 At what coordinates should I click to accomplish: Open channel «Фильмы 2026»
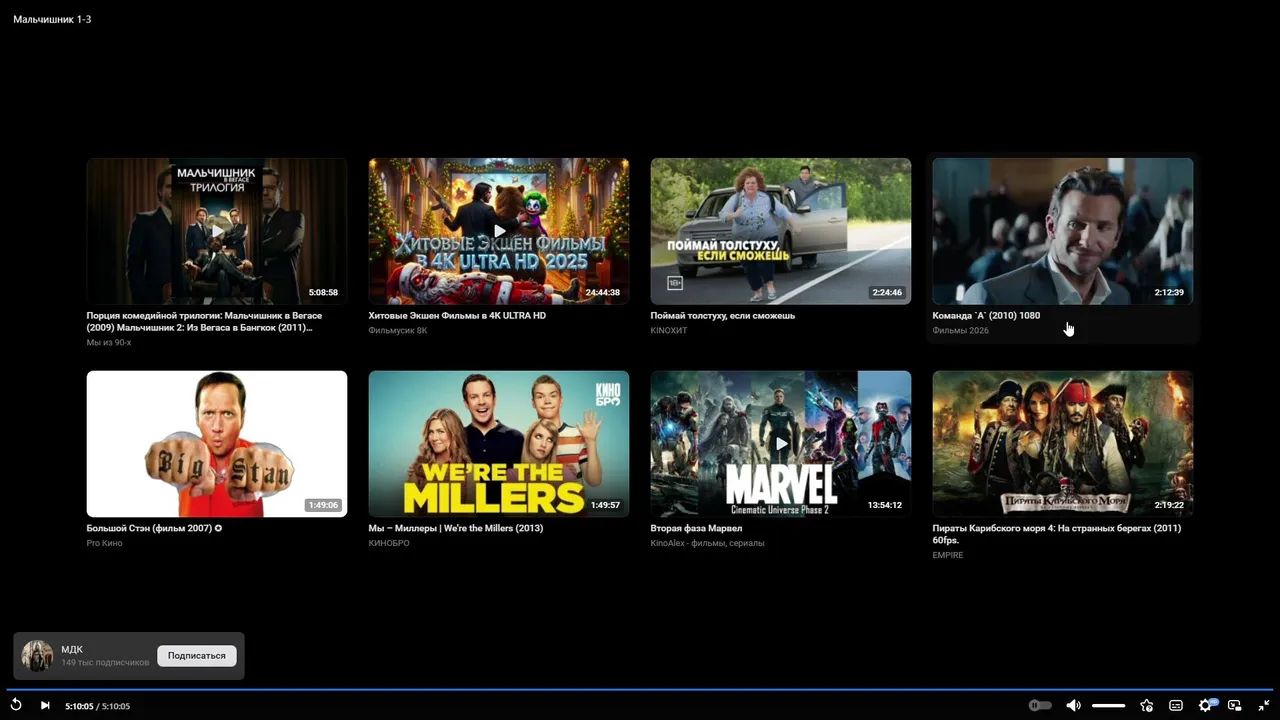pyautogui.click(x=961, y=331)
